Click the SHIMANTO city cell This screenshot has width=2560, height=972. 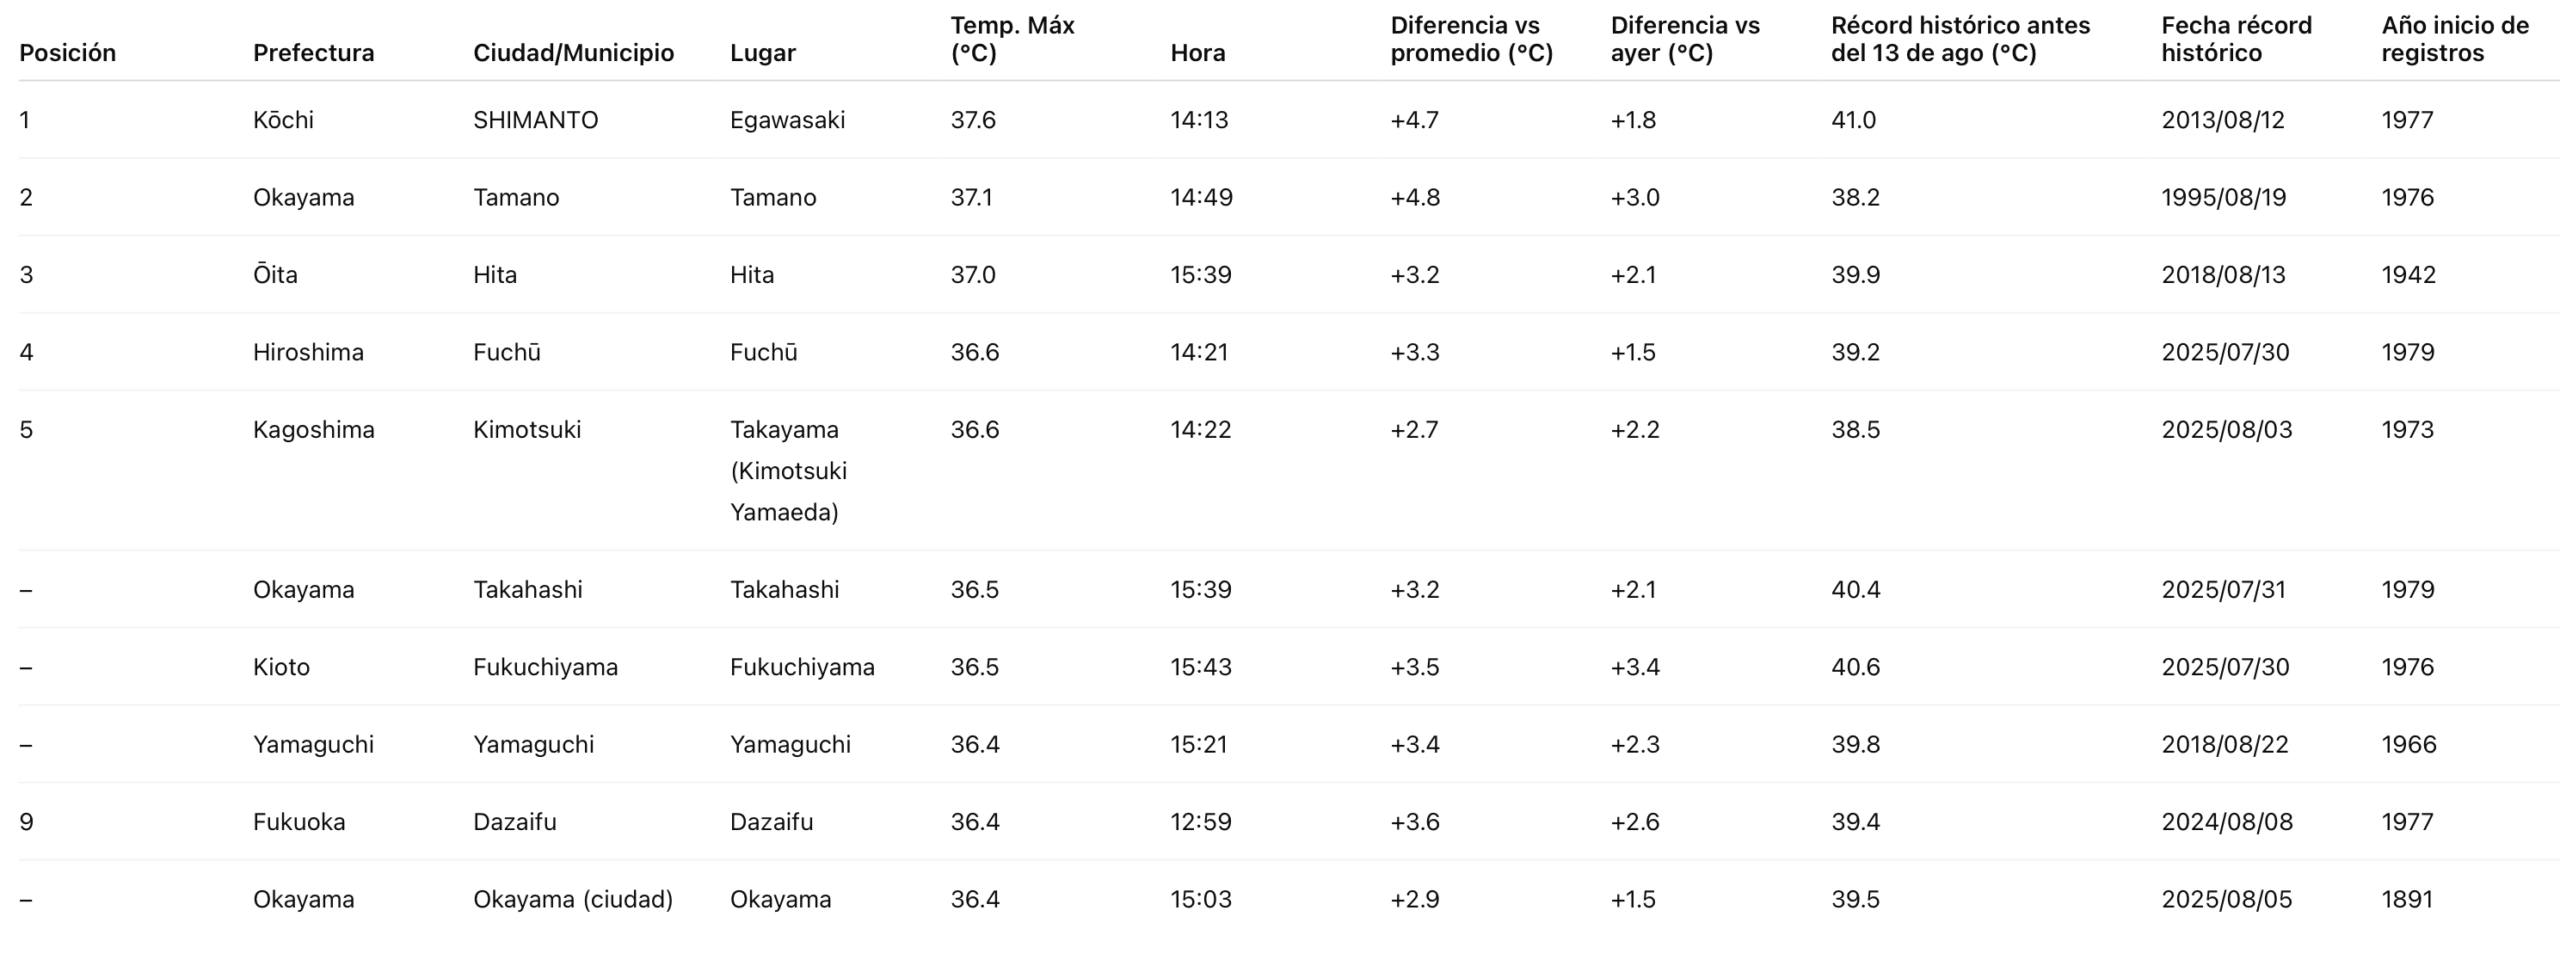click(535, 120)
